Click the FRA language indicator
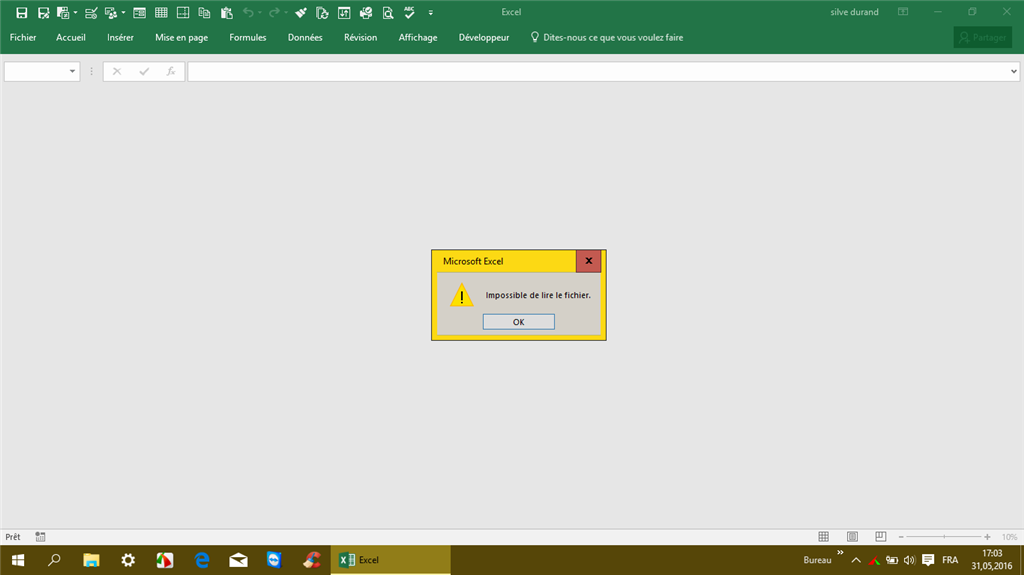This screenshot has height=575, width=1024. [950, 560]
